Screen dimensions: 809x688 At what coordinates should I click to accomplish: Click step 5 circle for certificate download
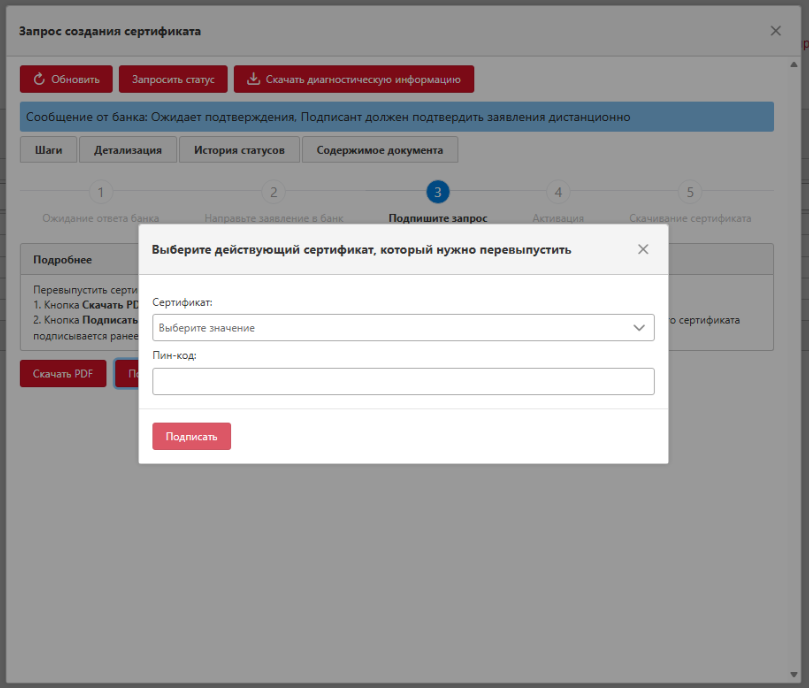click(x=689, y=192)
